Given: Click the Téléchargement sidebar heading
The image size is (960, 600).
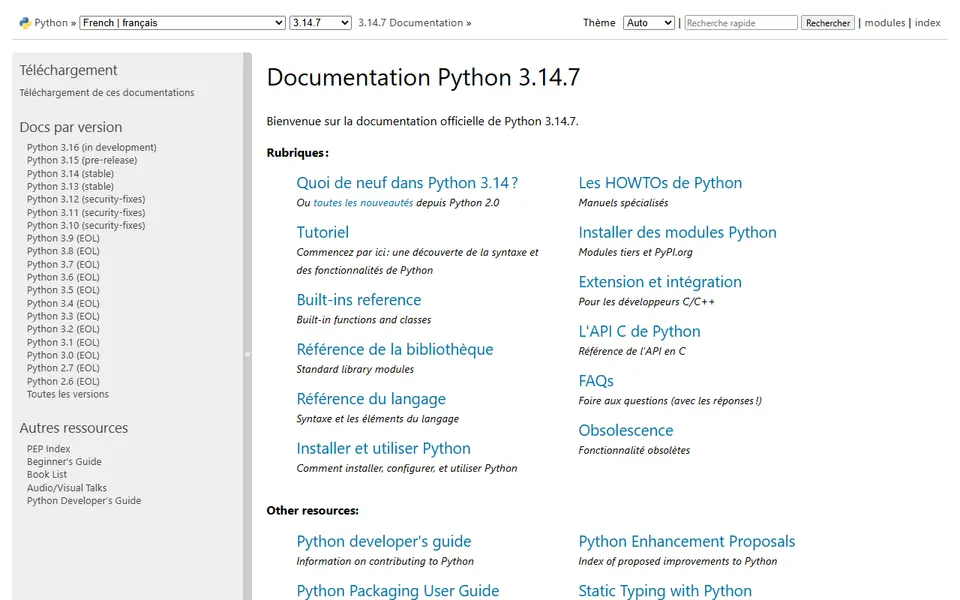Looking at the screenshot, I should [x=68, y=70].
